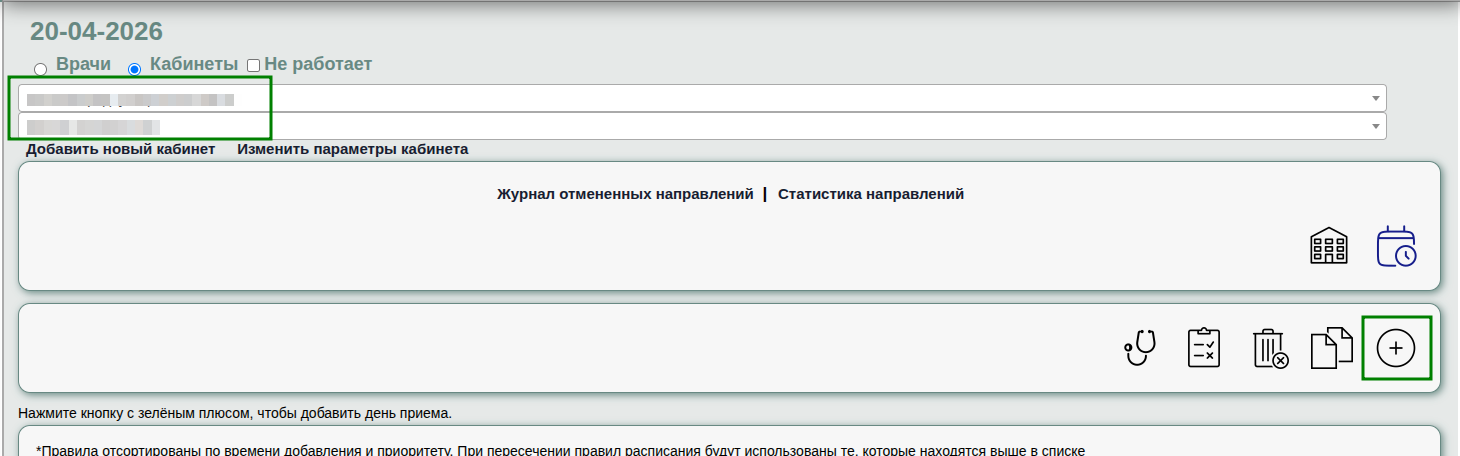Click the blurred value in the top select field
Viewport: 1460px width, 456px height.
(130, 99)
